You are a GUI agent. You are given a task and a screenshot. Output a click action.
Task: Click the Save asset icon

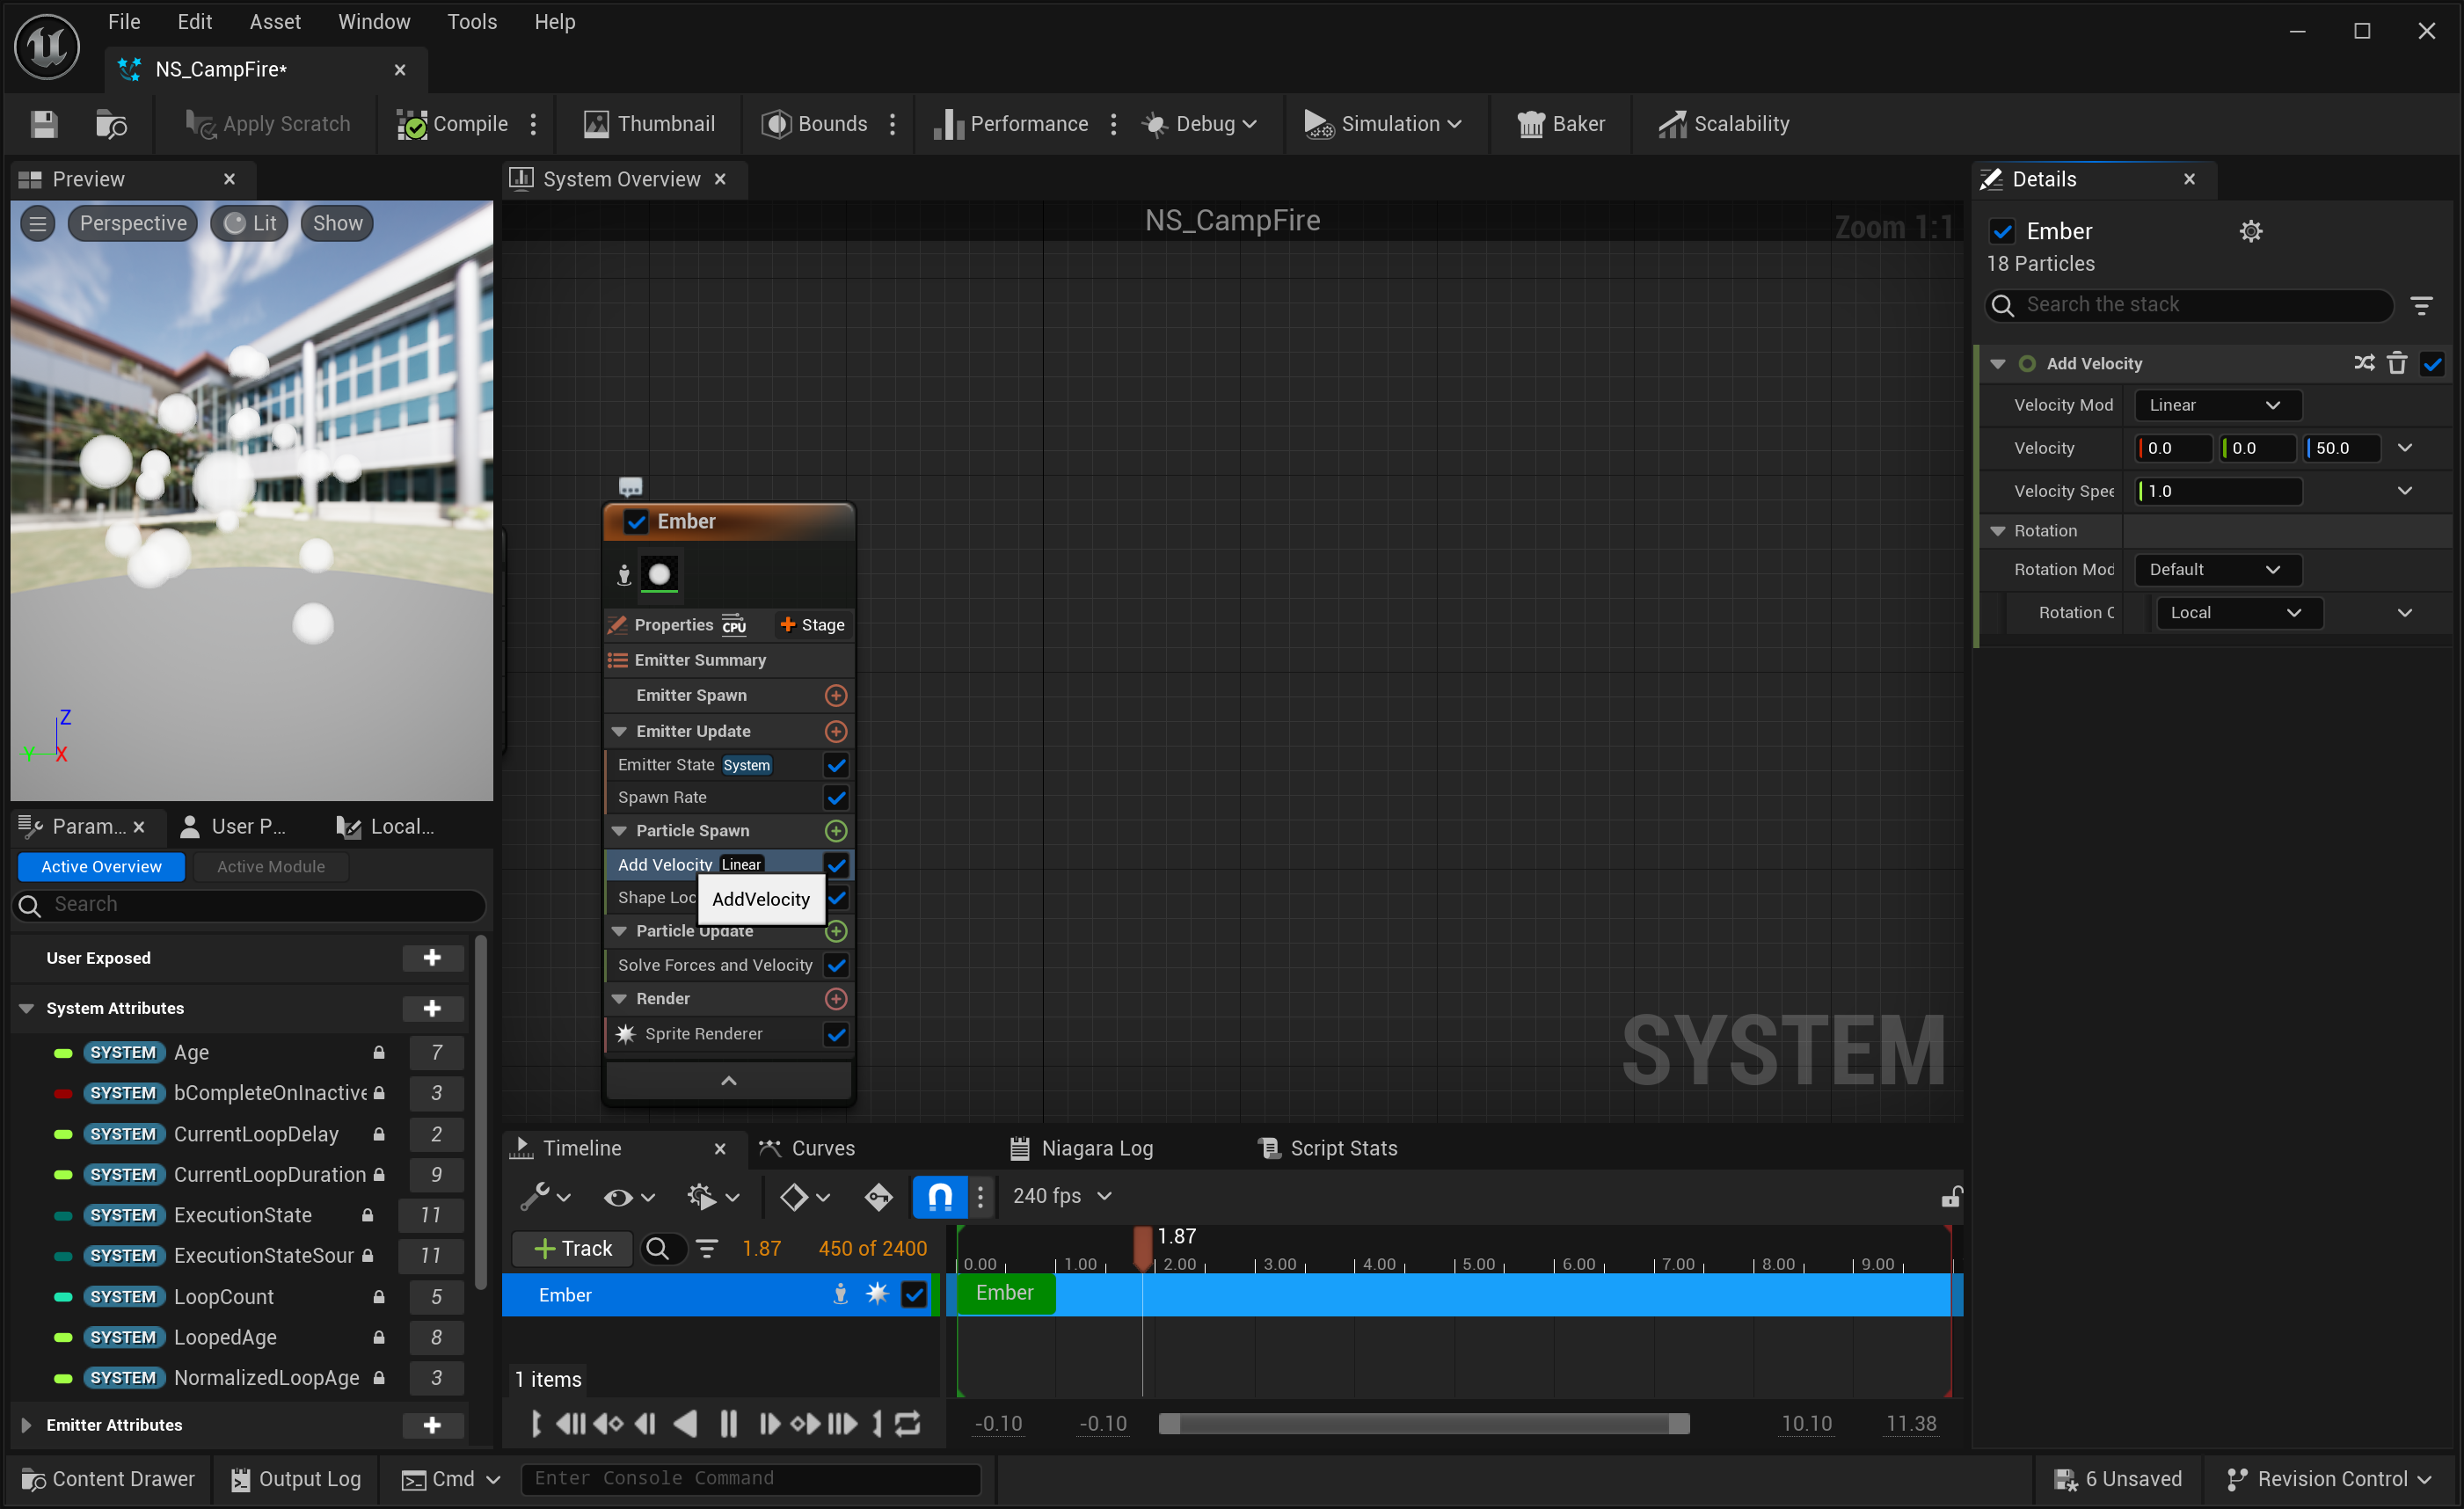tap(43, 124)
